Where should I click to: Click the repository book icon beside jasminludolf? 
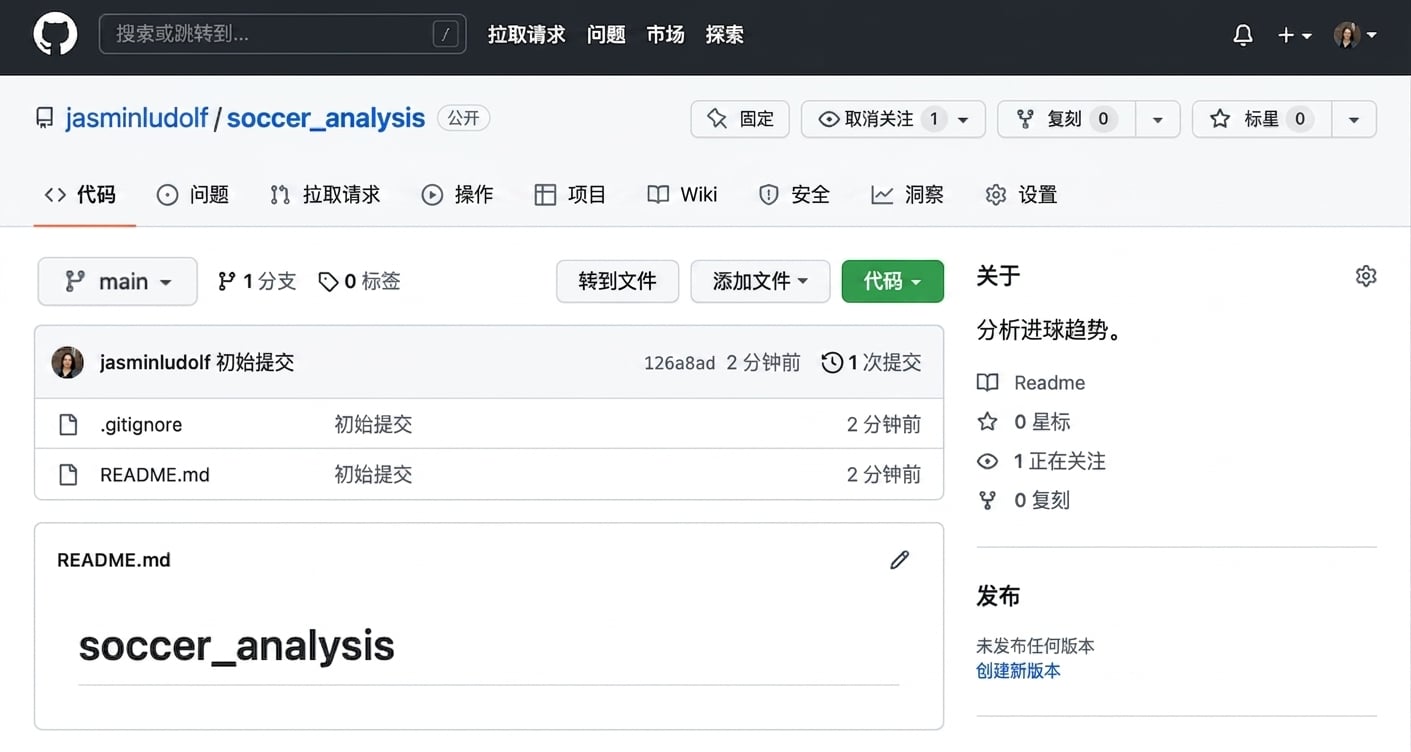[x=45, y=119]
